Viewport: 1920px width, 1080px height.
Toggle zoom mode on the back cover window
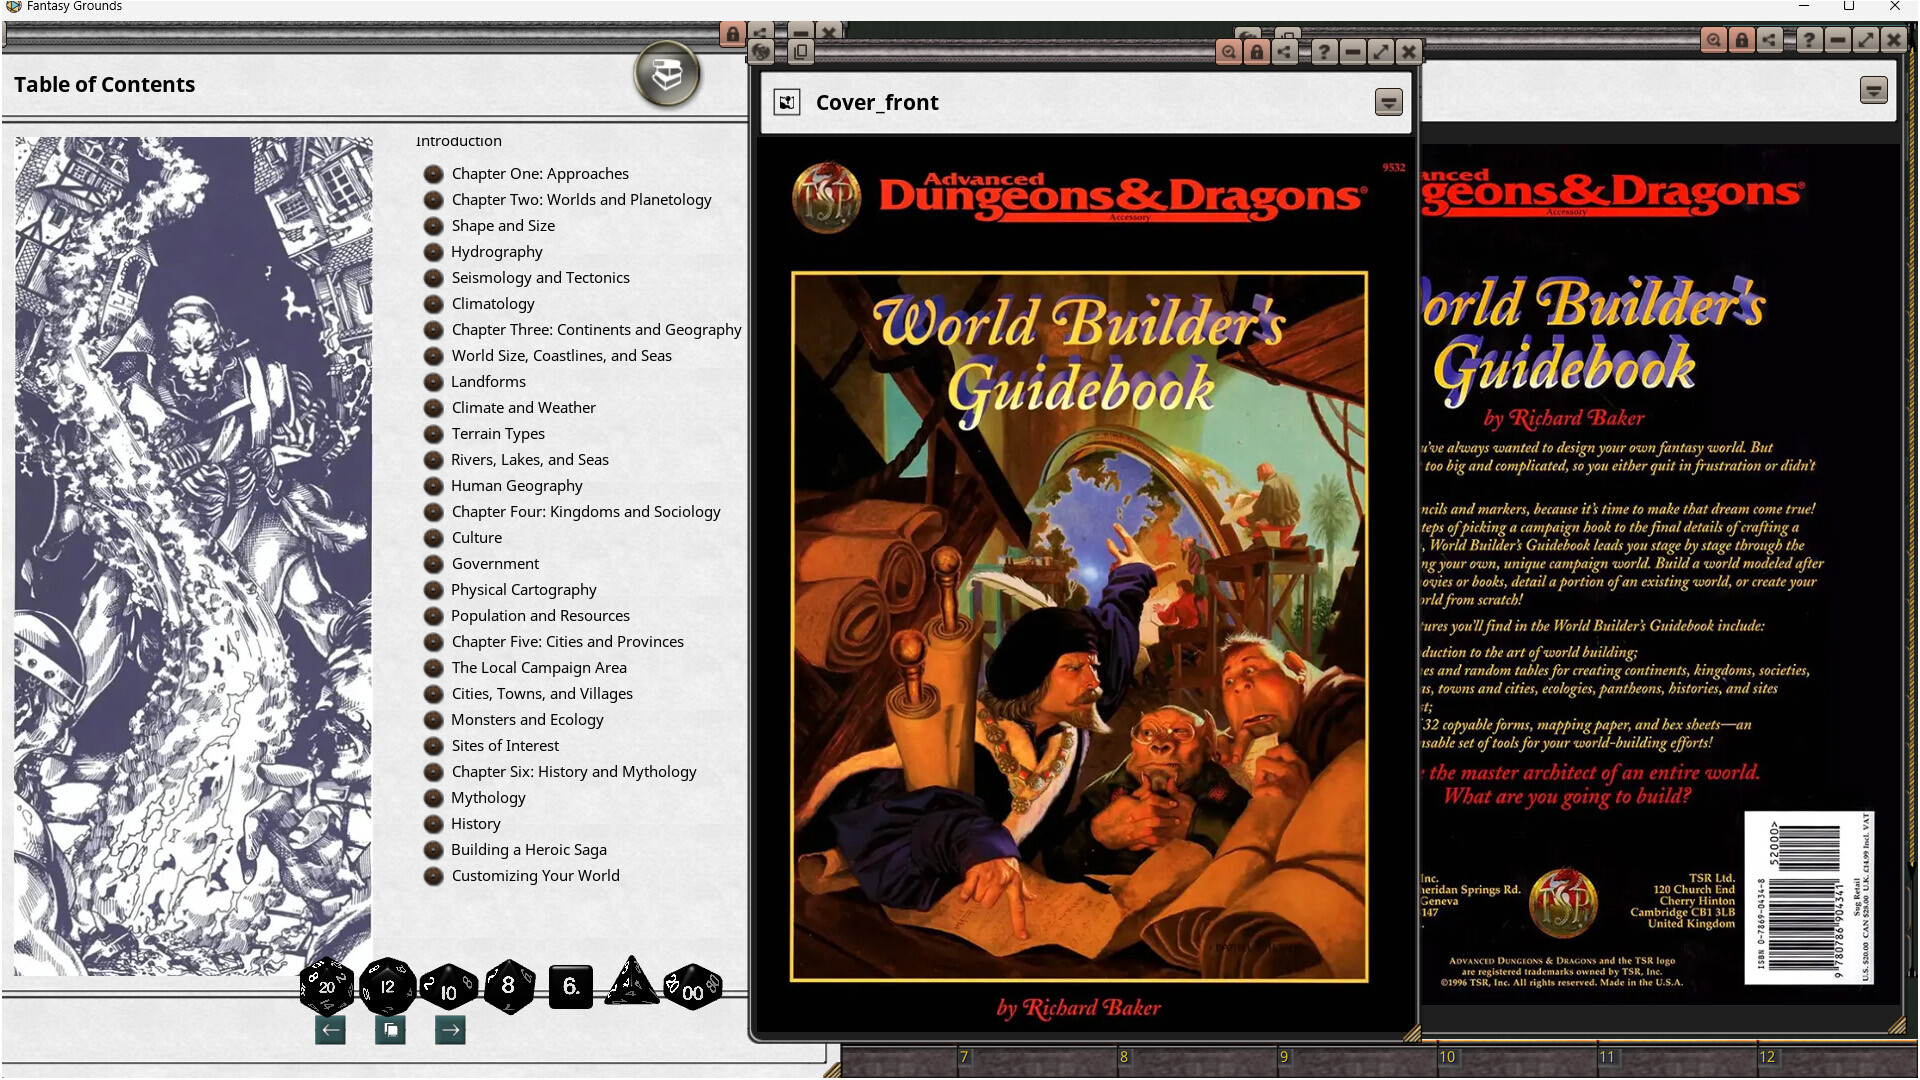[x=1714, y=40]
